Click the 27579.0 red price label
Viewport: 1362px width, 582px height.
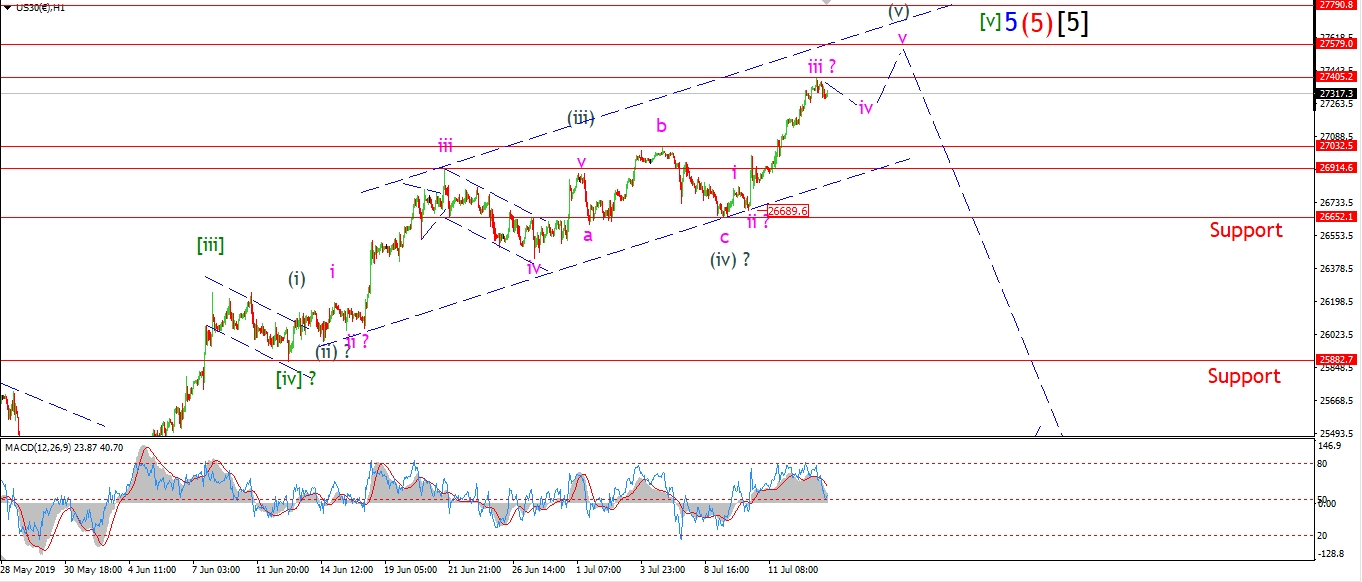click(1336, 44)
